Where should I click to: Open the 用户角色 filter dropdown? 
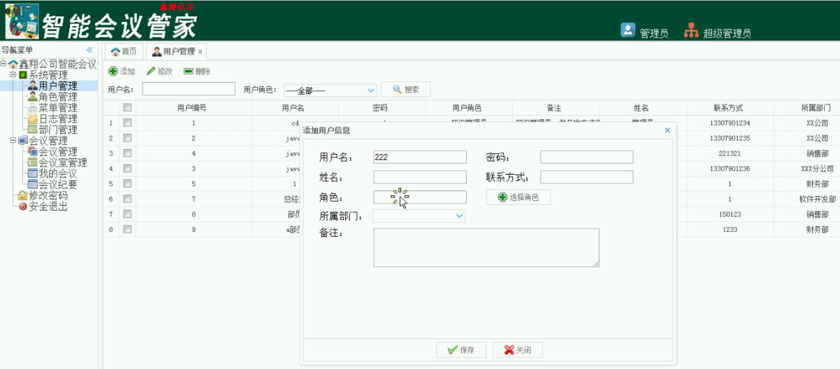tap(371, 91)
